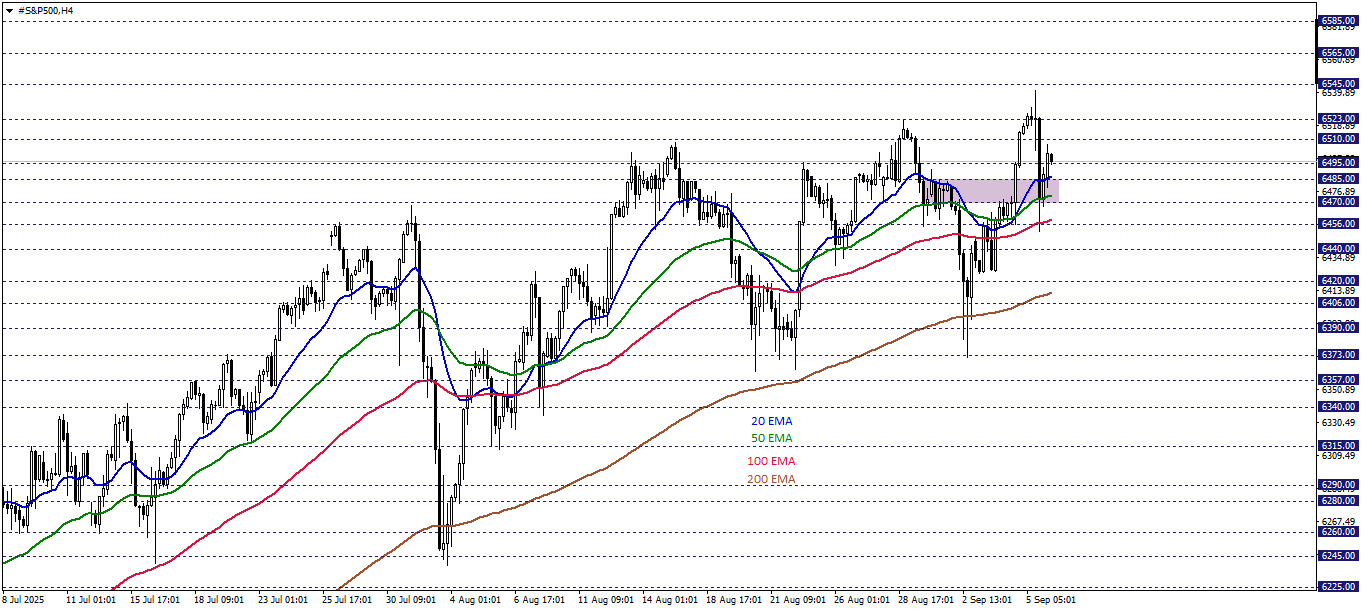Click the 6585.00 price level label

(1337, 20)
